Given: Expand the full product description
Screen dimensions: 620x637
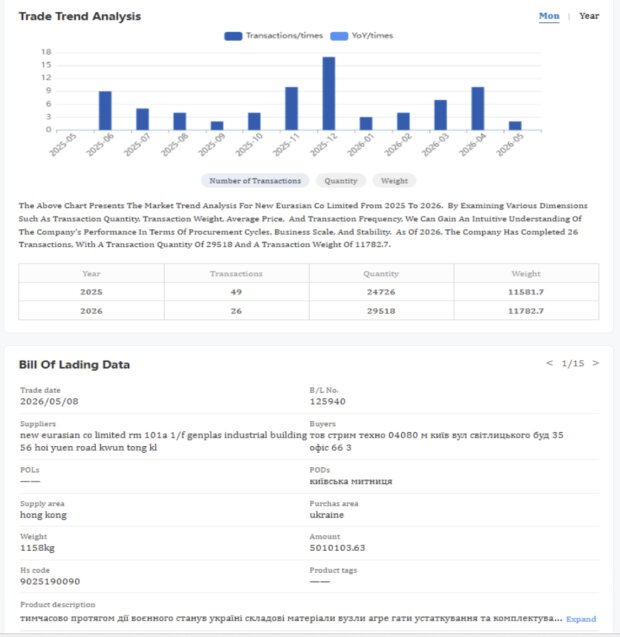Looking at the screenshot, I should point(581,619).
